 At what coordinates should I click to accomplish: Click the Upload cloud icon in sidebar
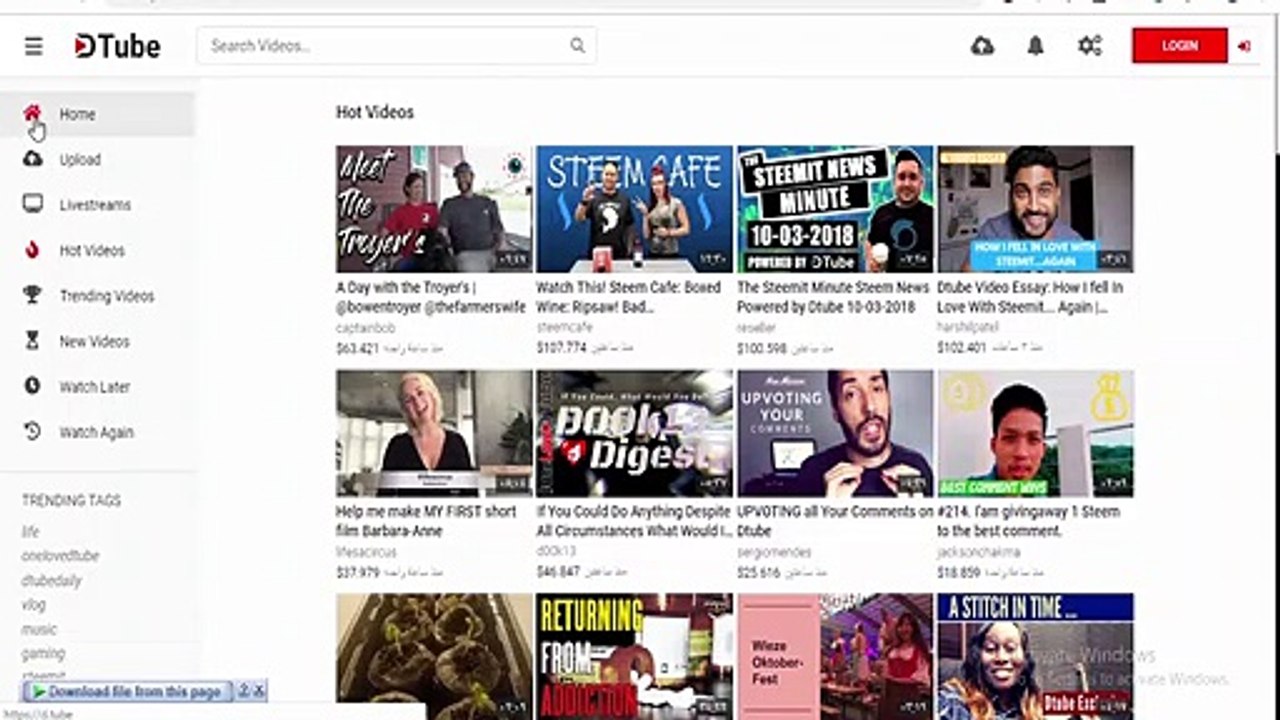[33, 159]
